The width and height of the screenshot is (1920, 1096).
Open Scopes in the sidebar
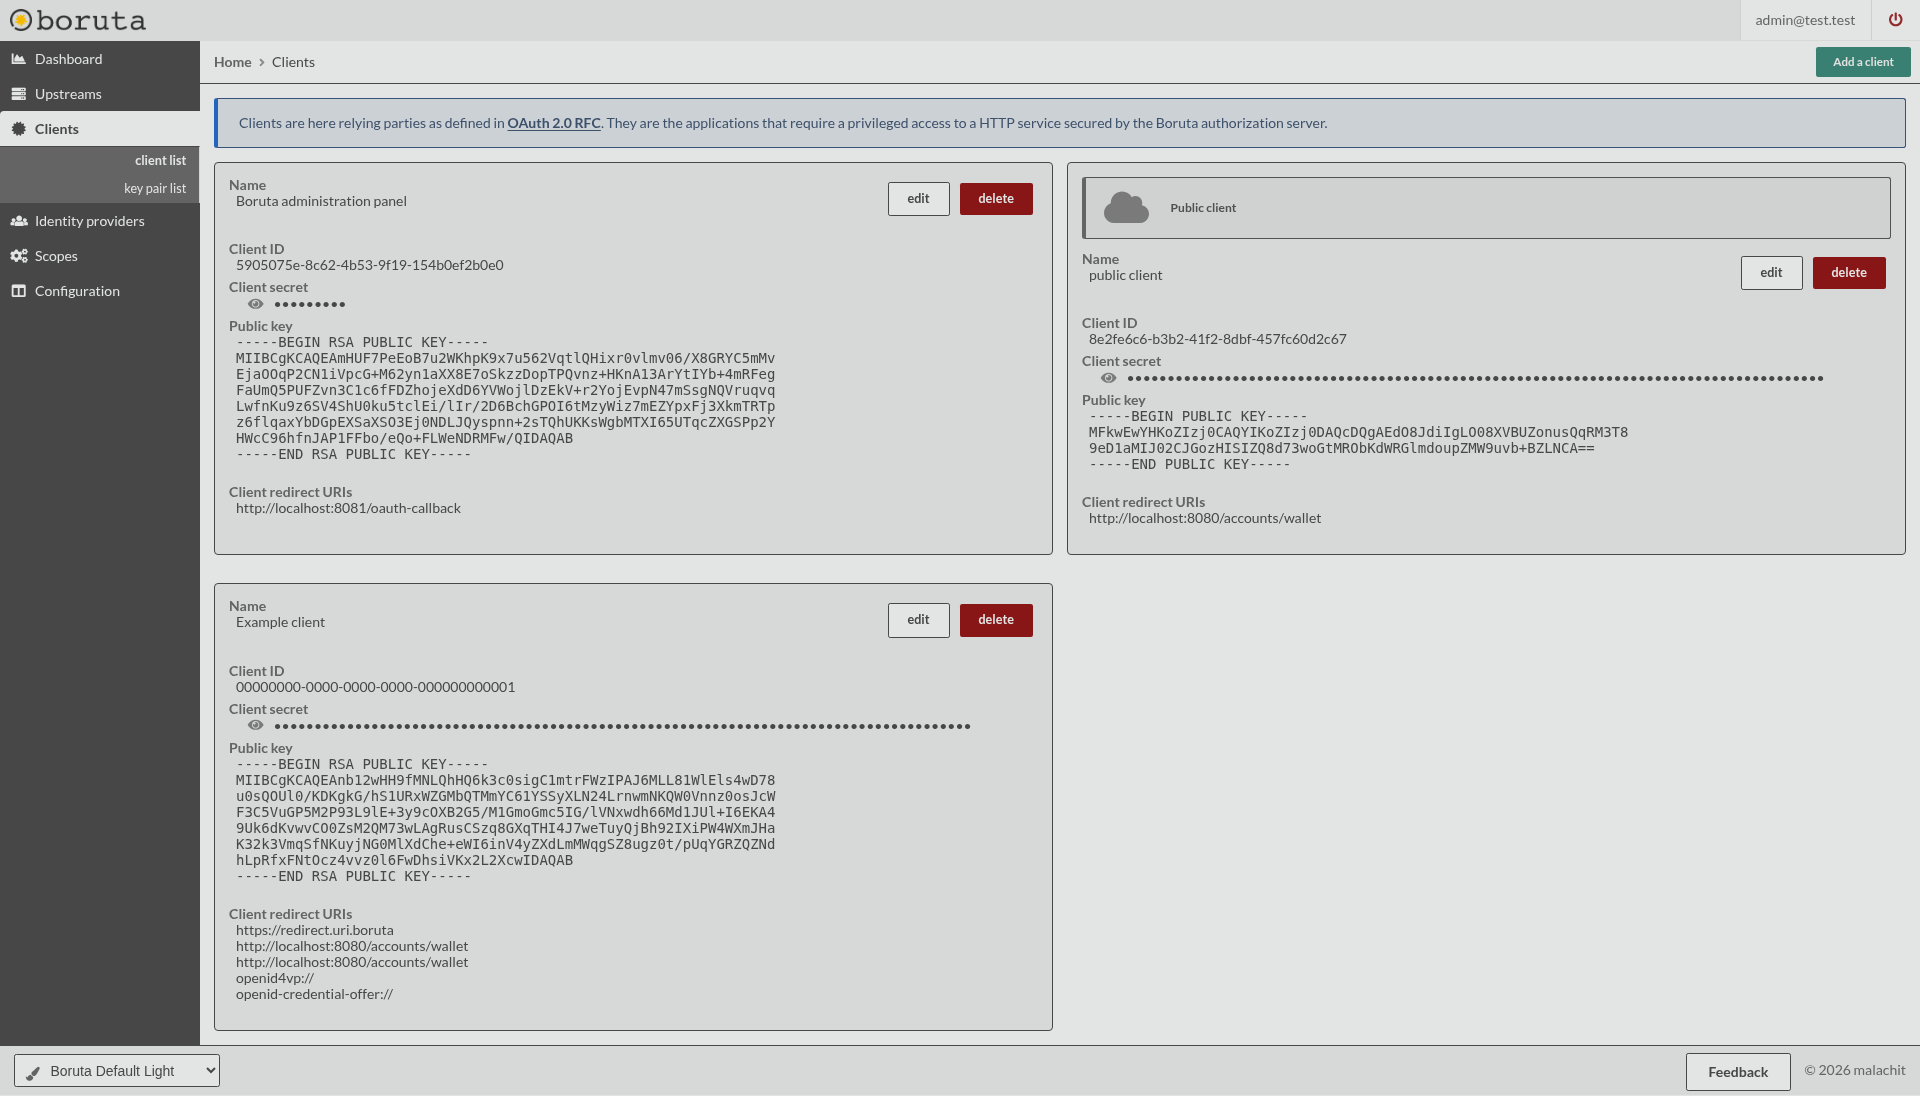(x=100, y=256)
